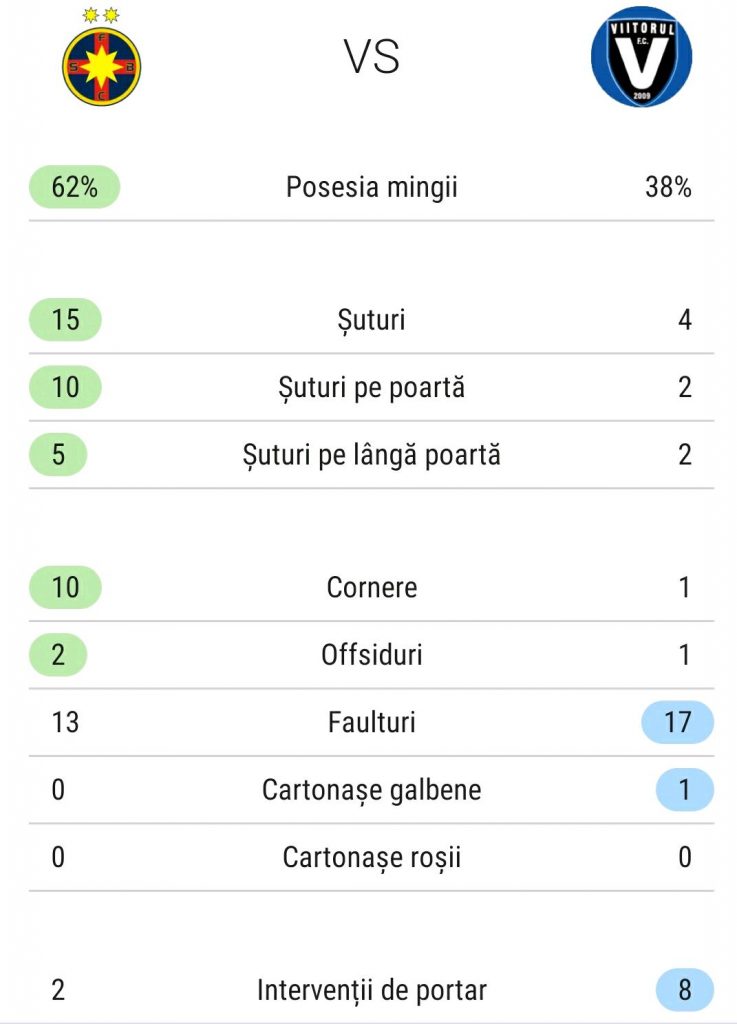The image size is (737, 1024).
Task: Select the Șuturi pe poartă row label
Action: 372,388
